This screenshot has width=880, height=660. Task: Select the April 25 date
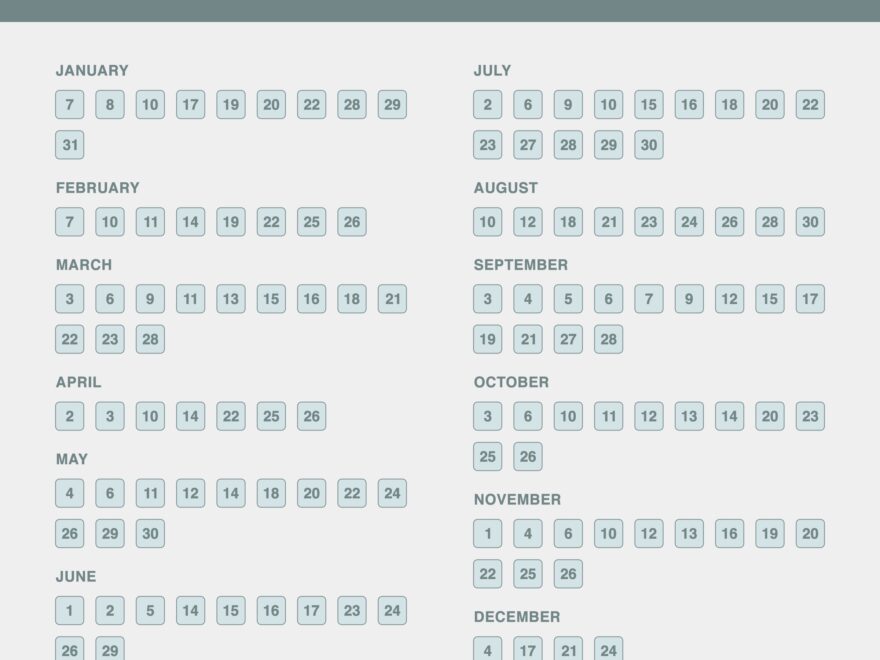click(271, 416)
